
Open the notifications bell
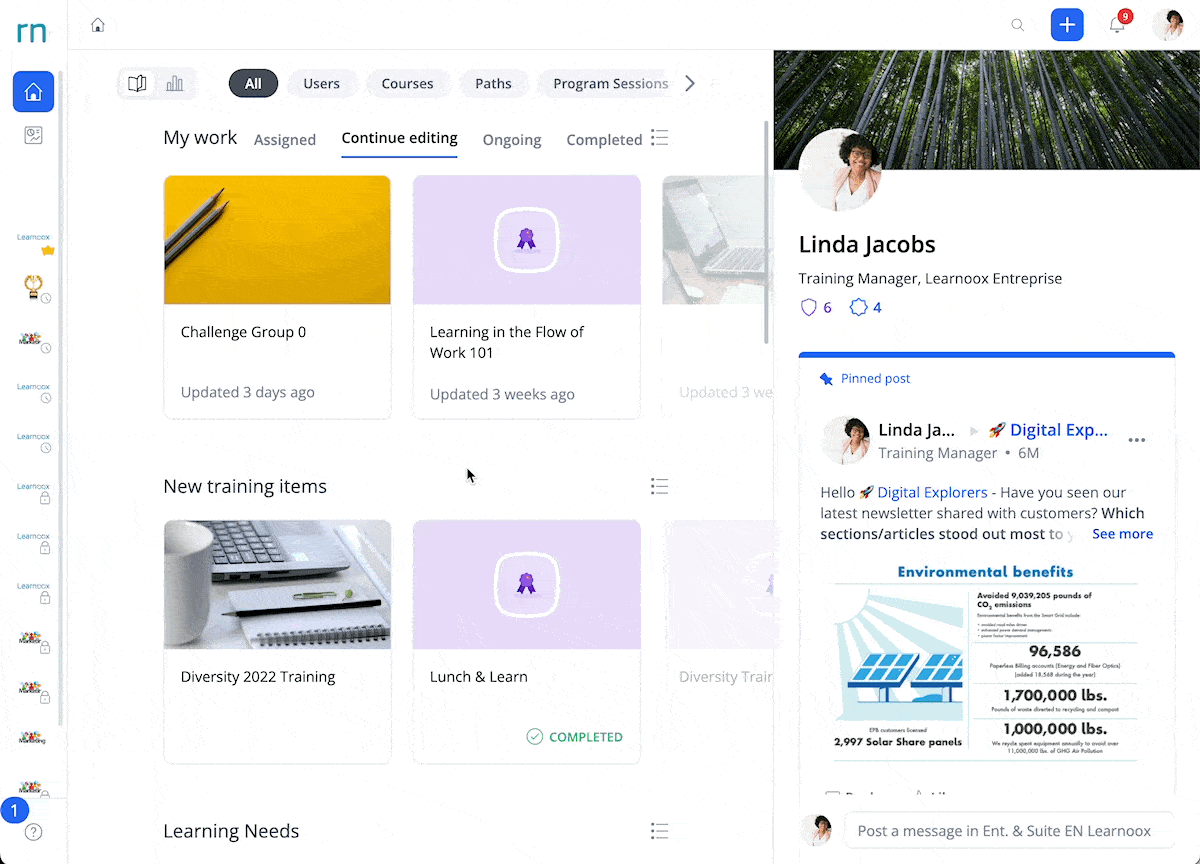coord(1118,25)
